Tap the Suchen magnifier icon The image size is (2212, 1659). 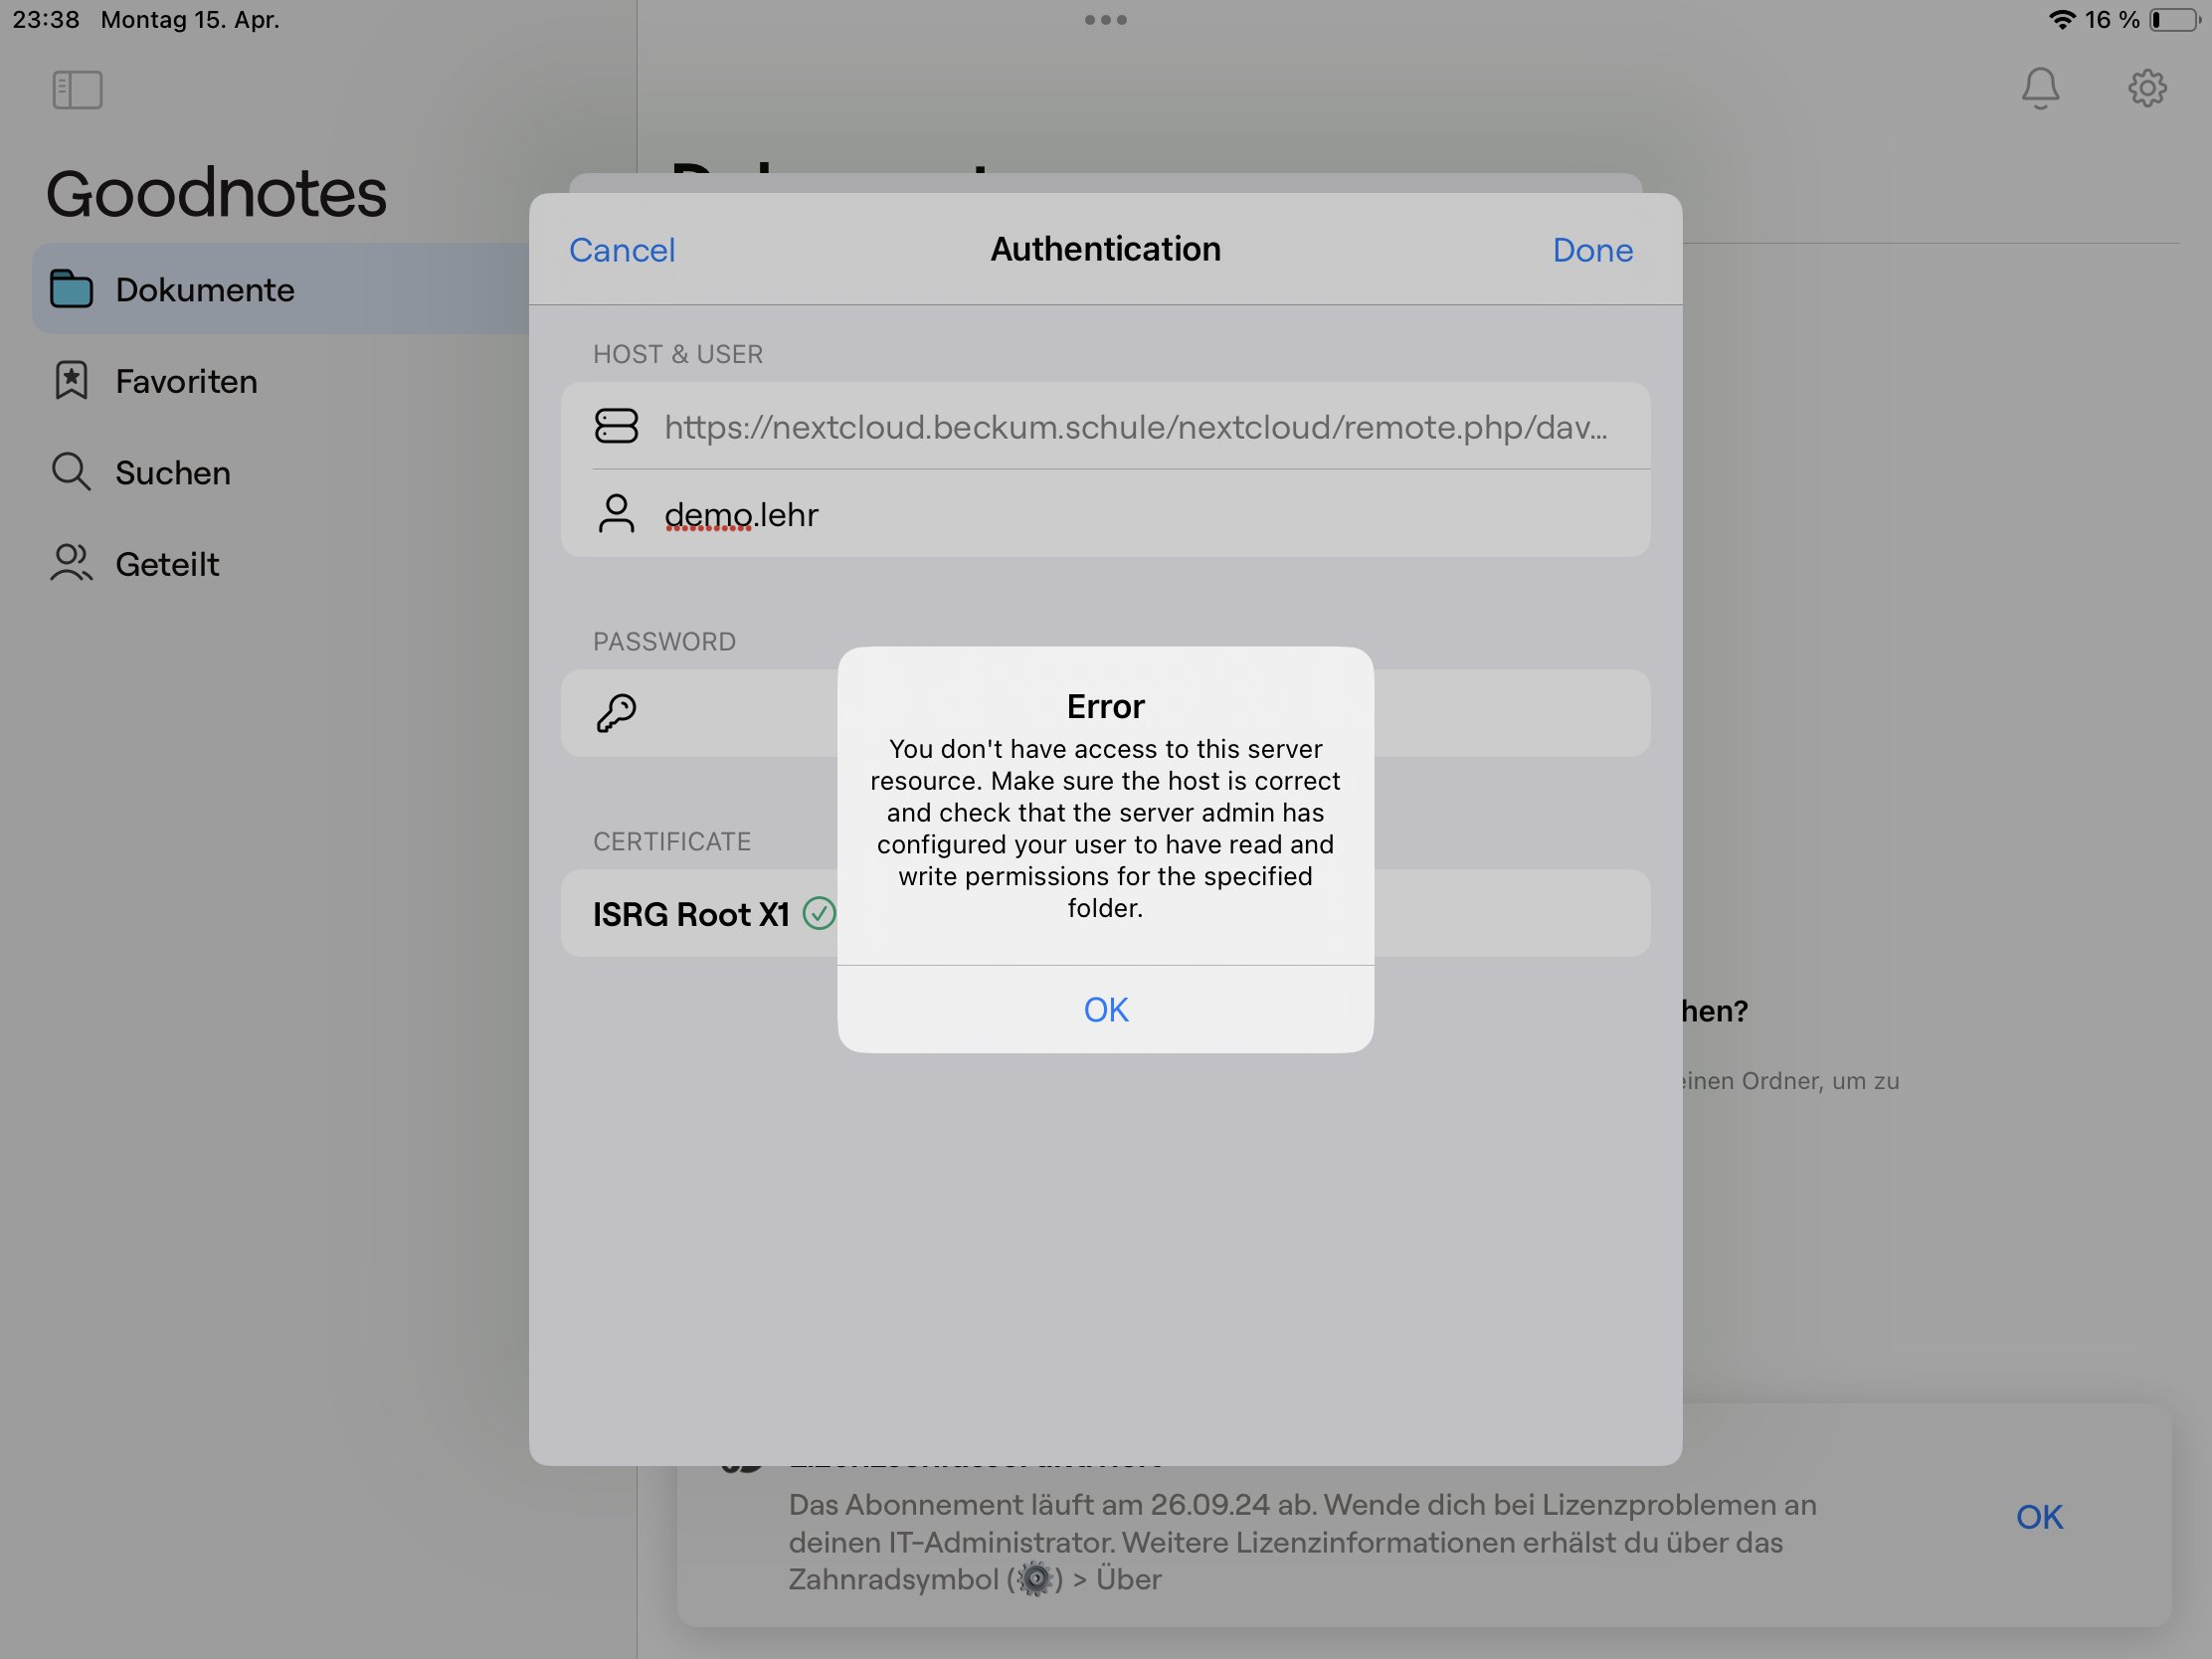click(71, 471)
